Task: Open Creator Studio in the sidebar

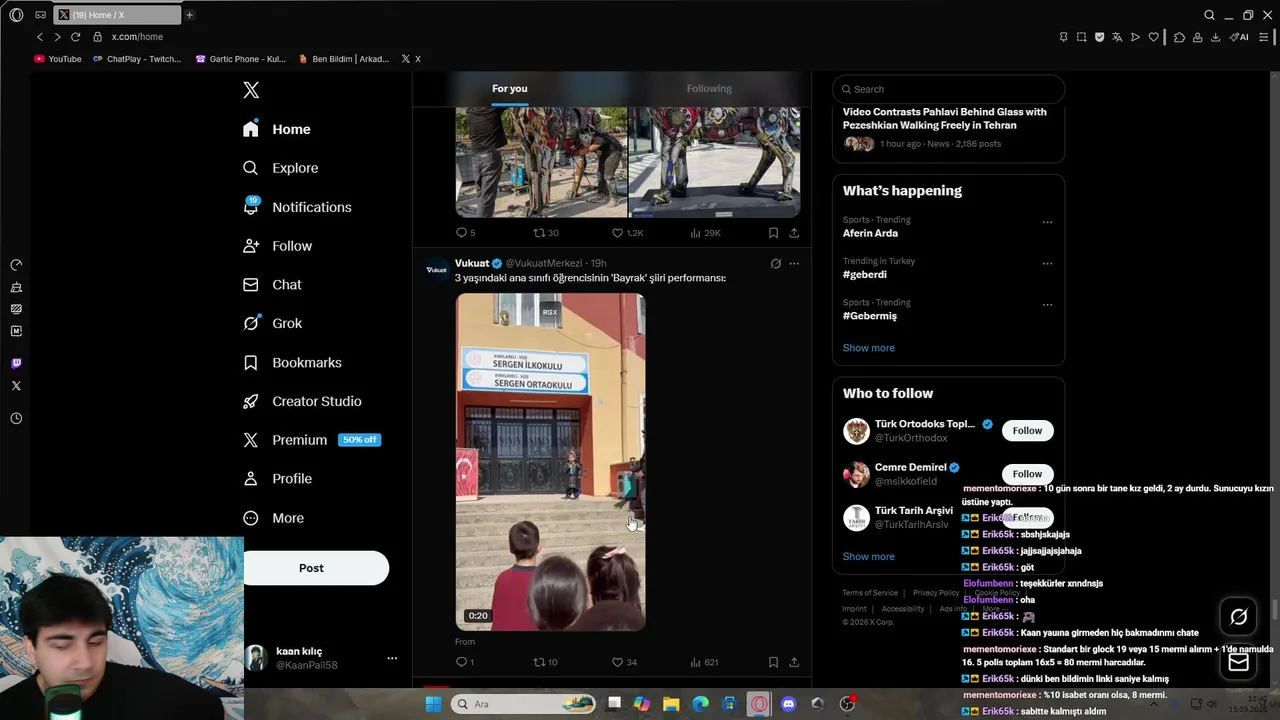Action: click(x=302, y=401)
